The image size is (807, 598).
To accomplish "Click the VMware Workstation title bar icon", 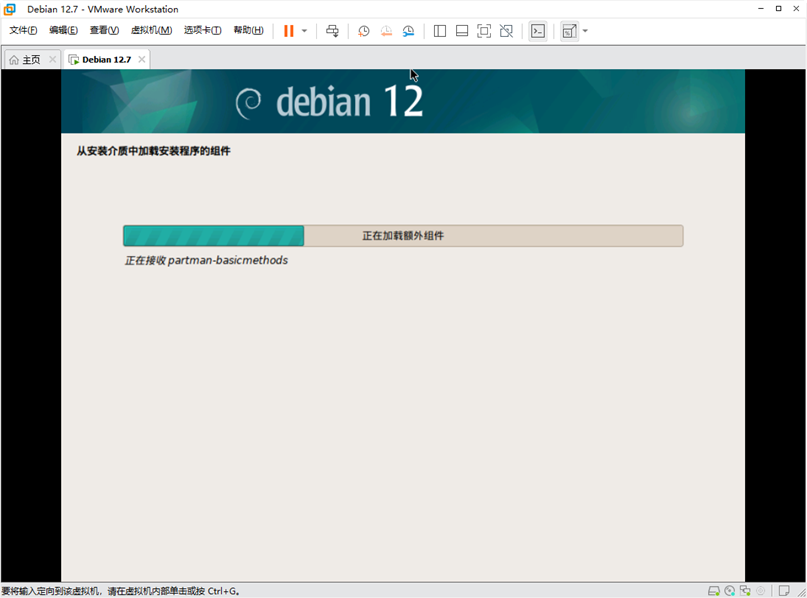I will (x=9, y=9).
